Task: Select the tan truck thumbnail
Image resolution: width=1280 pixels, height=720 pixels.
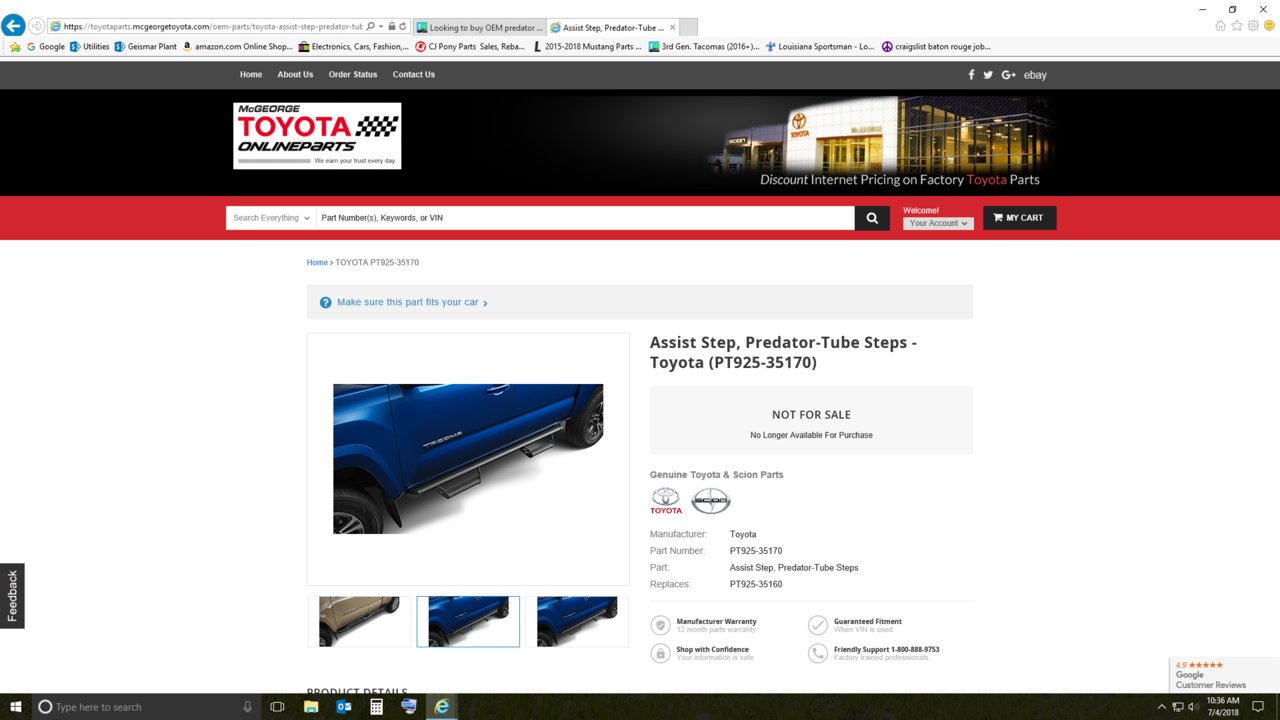Action: [359, 622]
